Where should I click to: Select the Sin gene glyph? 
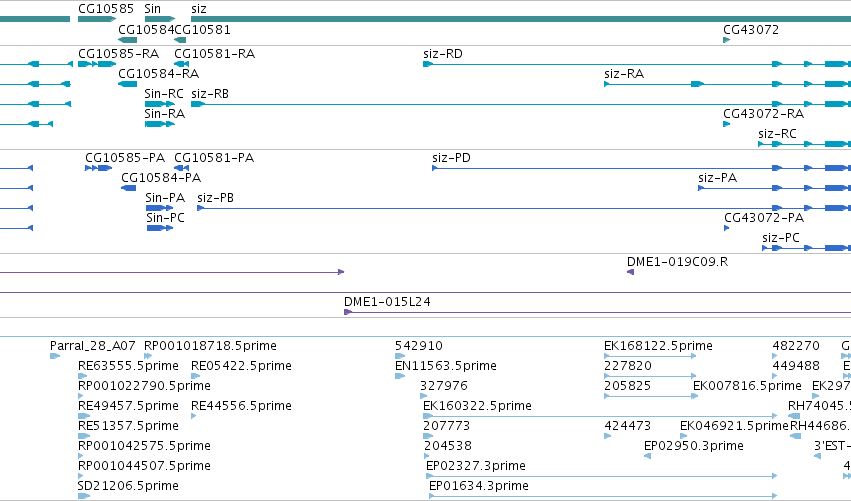click(x=160, y=19)
